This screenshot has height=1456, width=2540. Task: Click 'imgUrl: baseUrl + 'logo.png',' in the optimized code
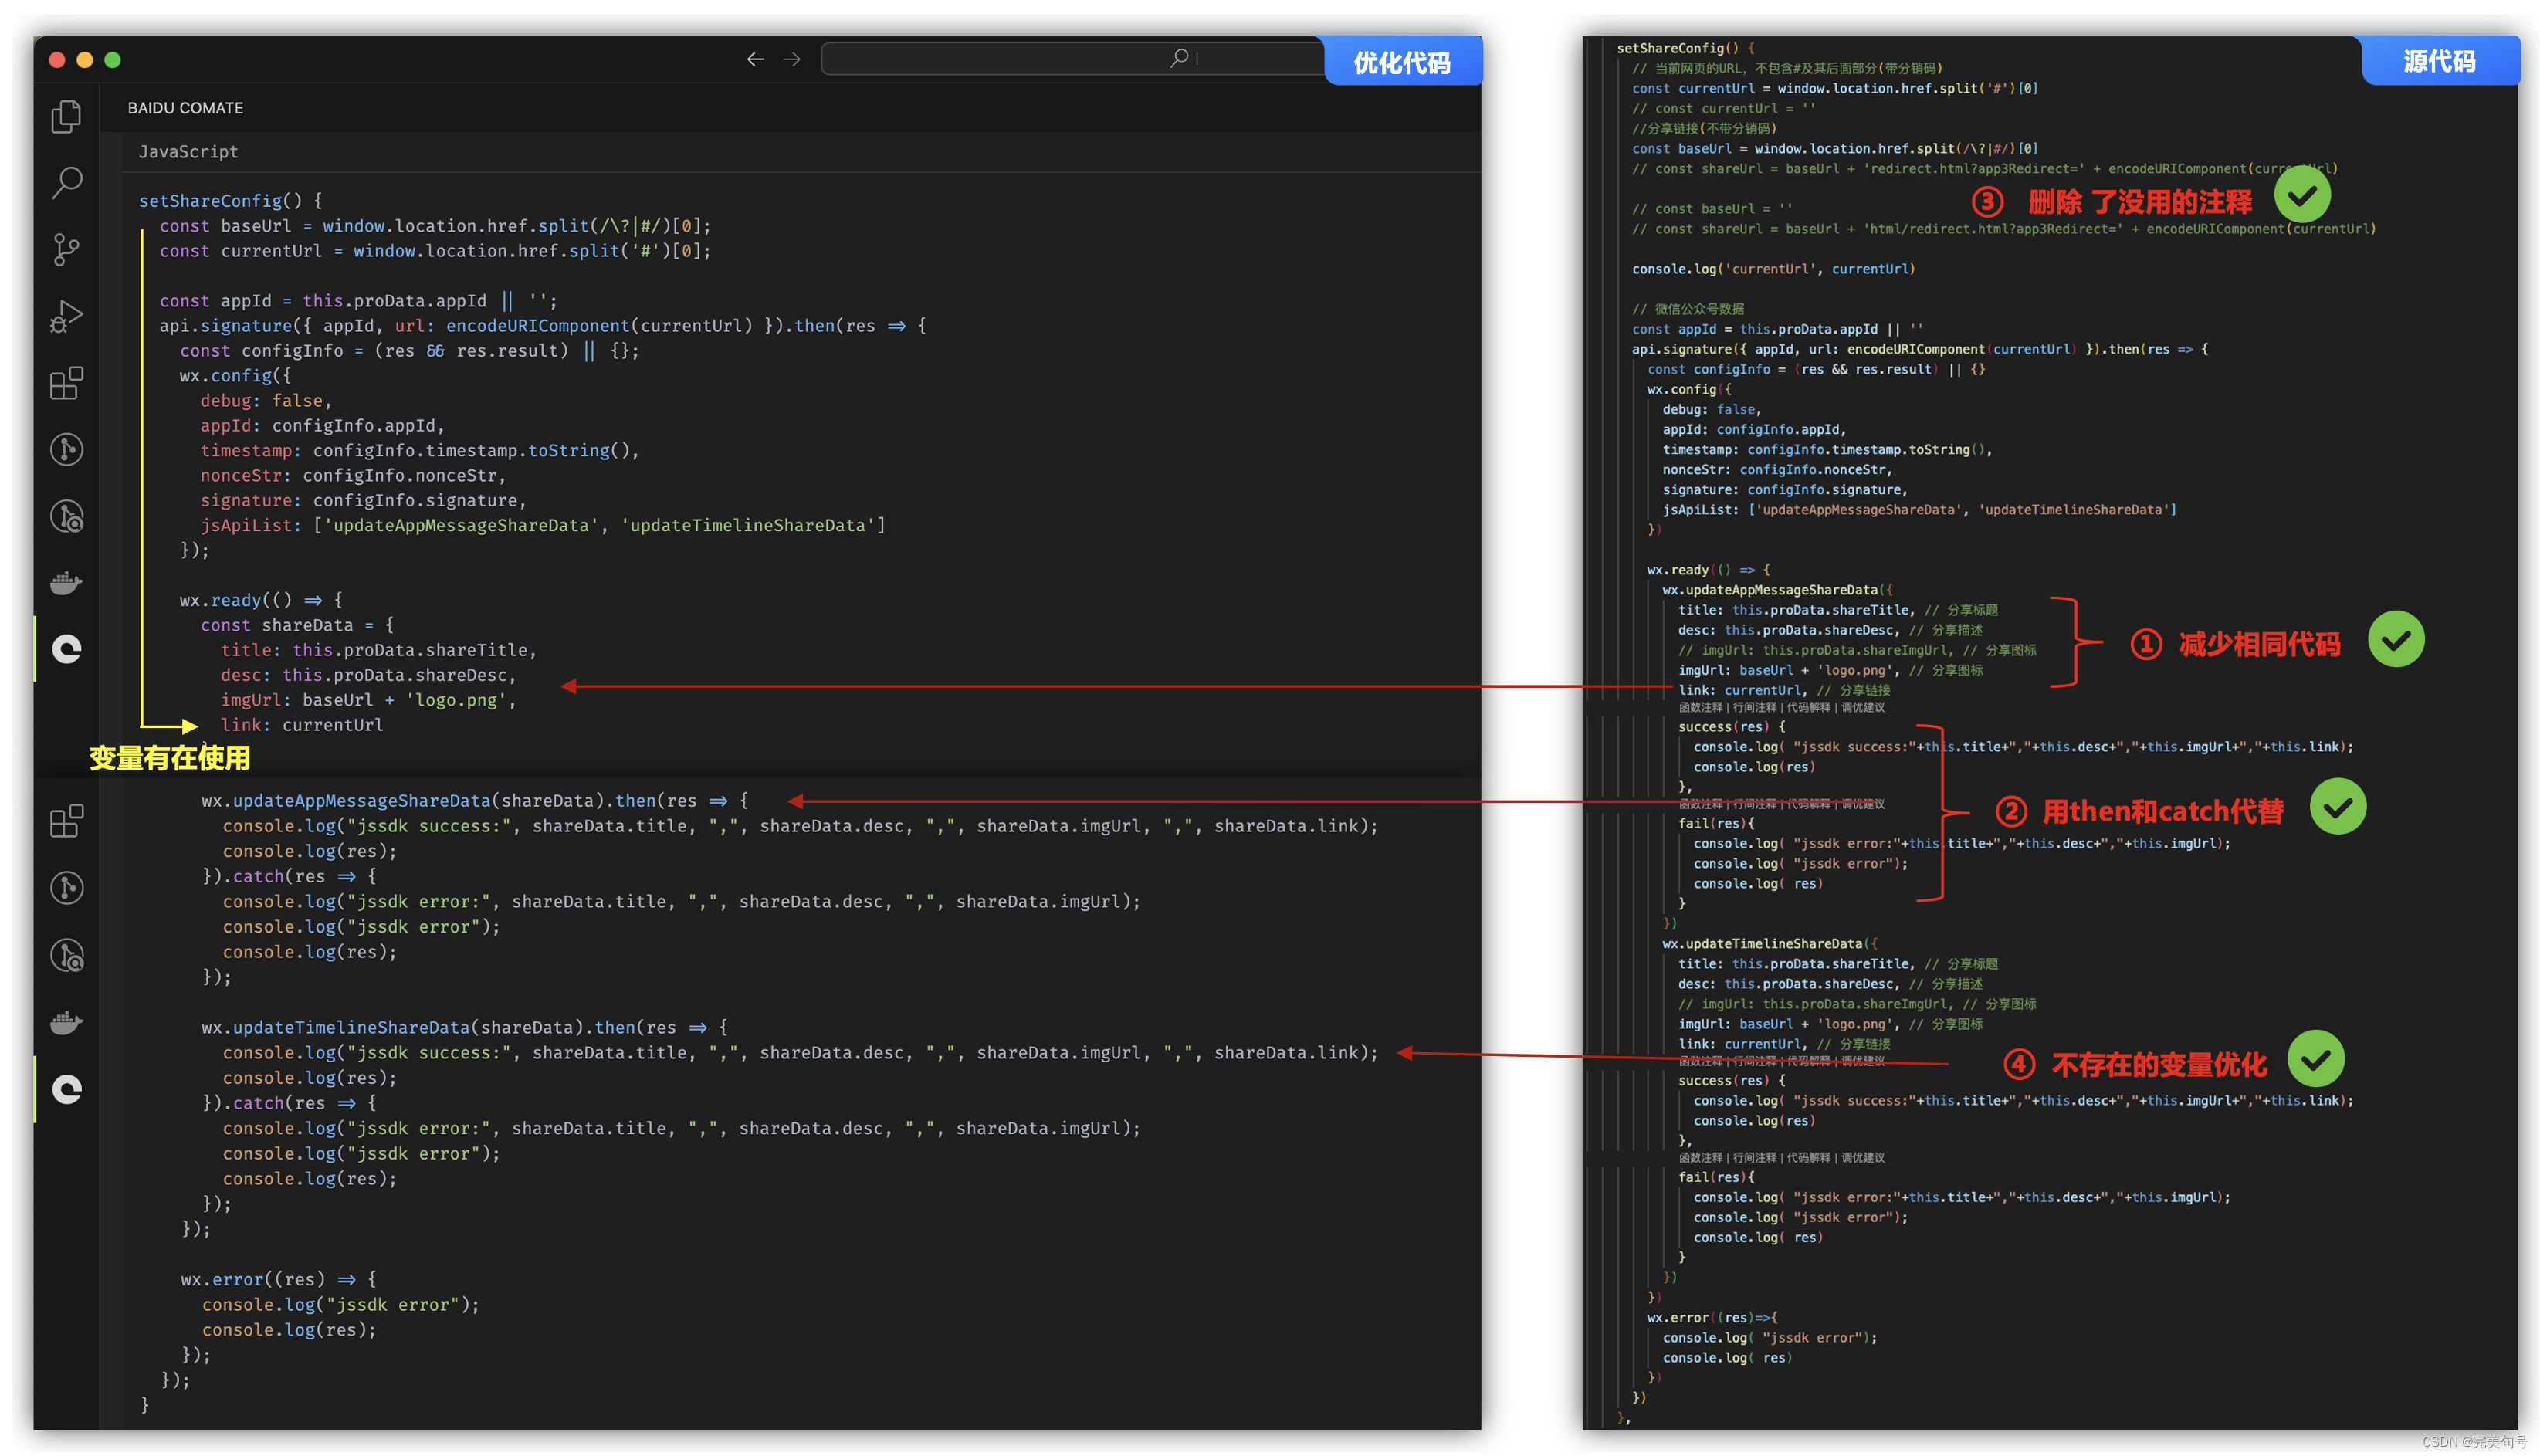coord(368,700)
